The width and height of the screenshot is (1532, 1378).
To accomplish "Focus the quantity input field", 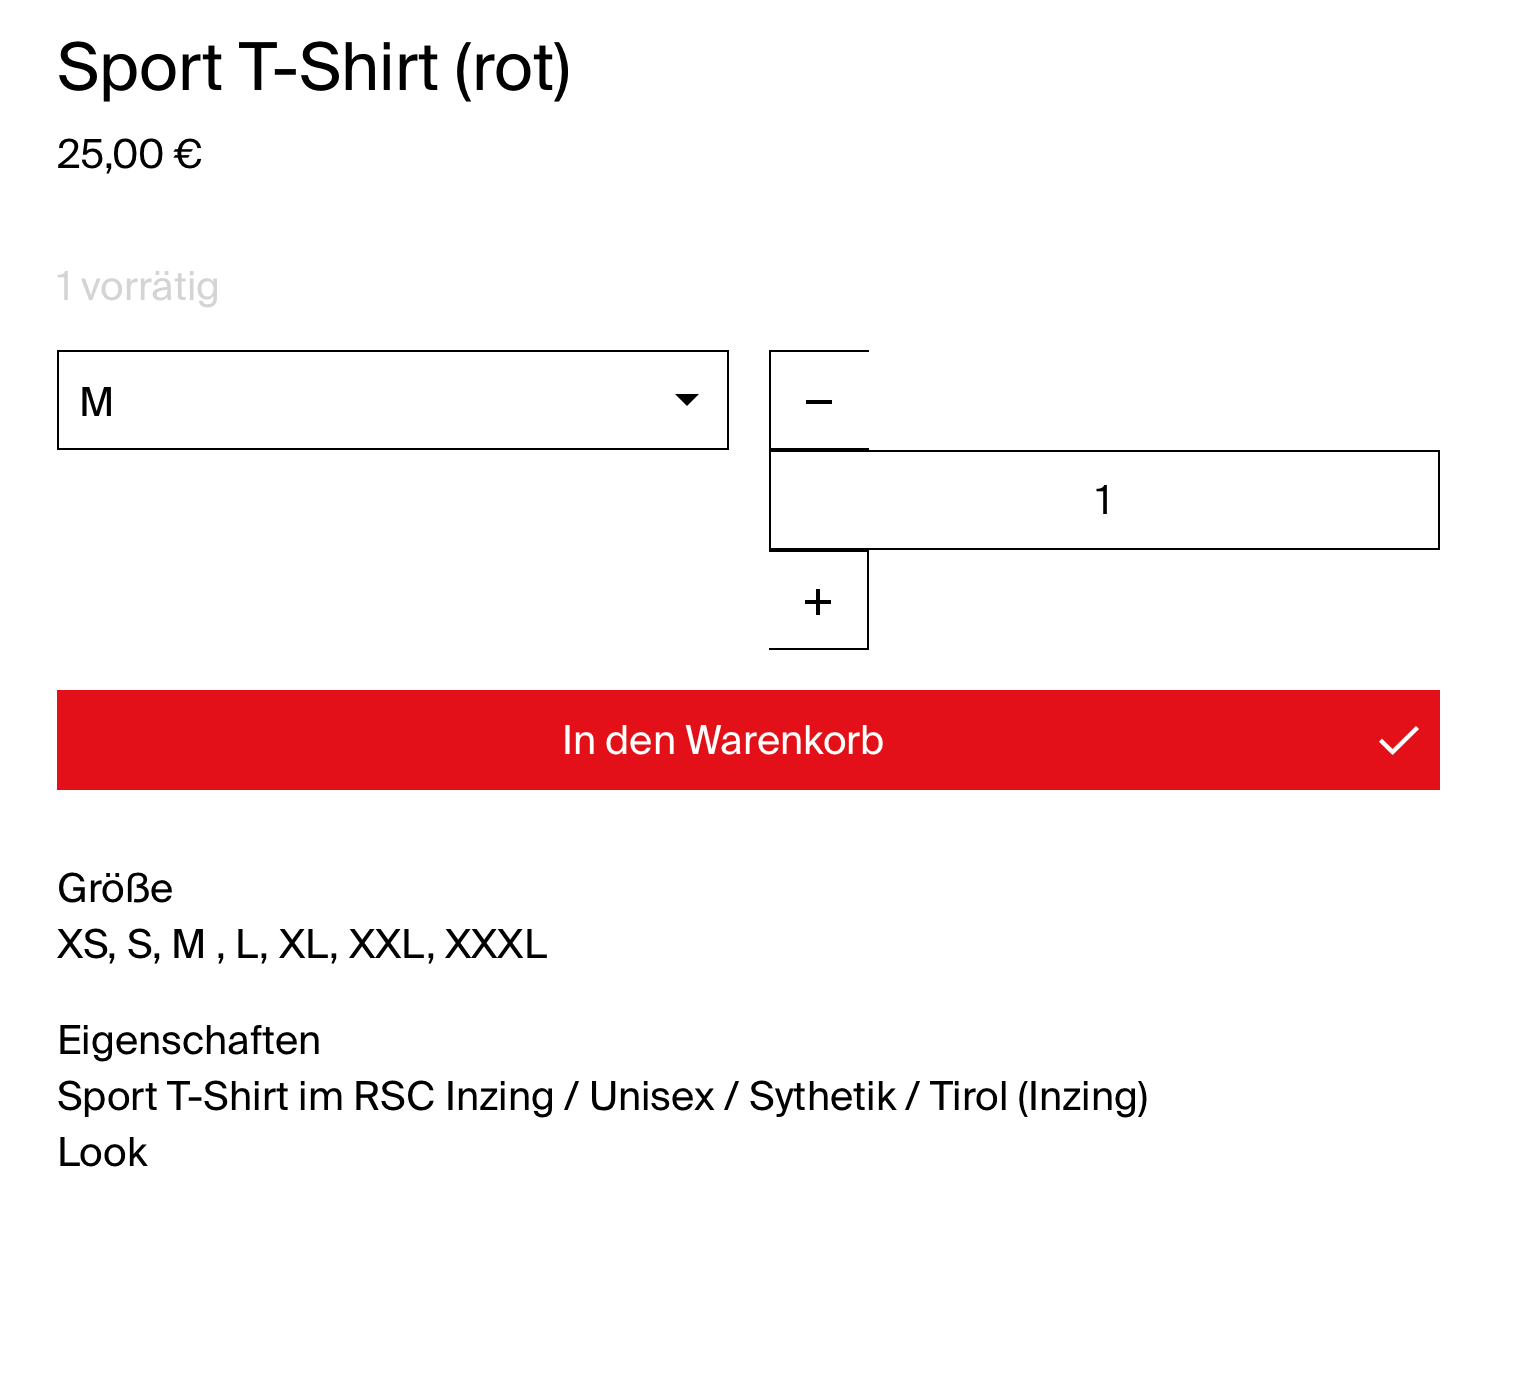I will [x=1103, y=500].
